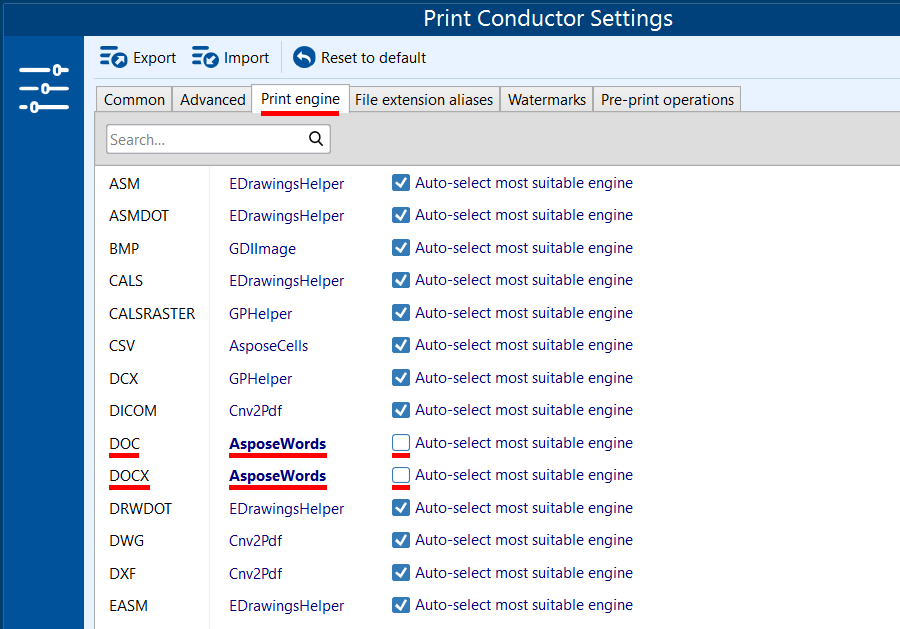Image resolution: width=900 pixels, height=629 pixels.
Task: Open the Watermarks tab
Action: pyautogui.click(x=546, y=99)
